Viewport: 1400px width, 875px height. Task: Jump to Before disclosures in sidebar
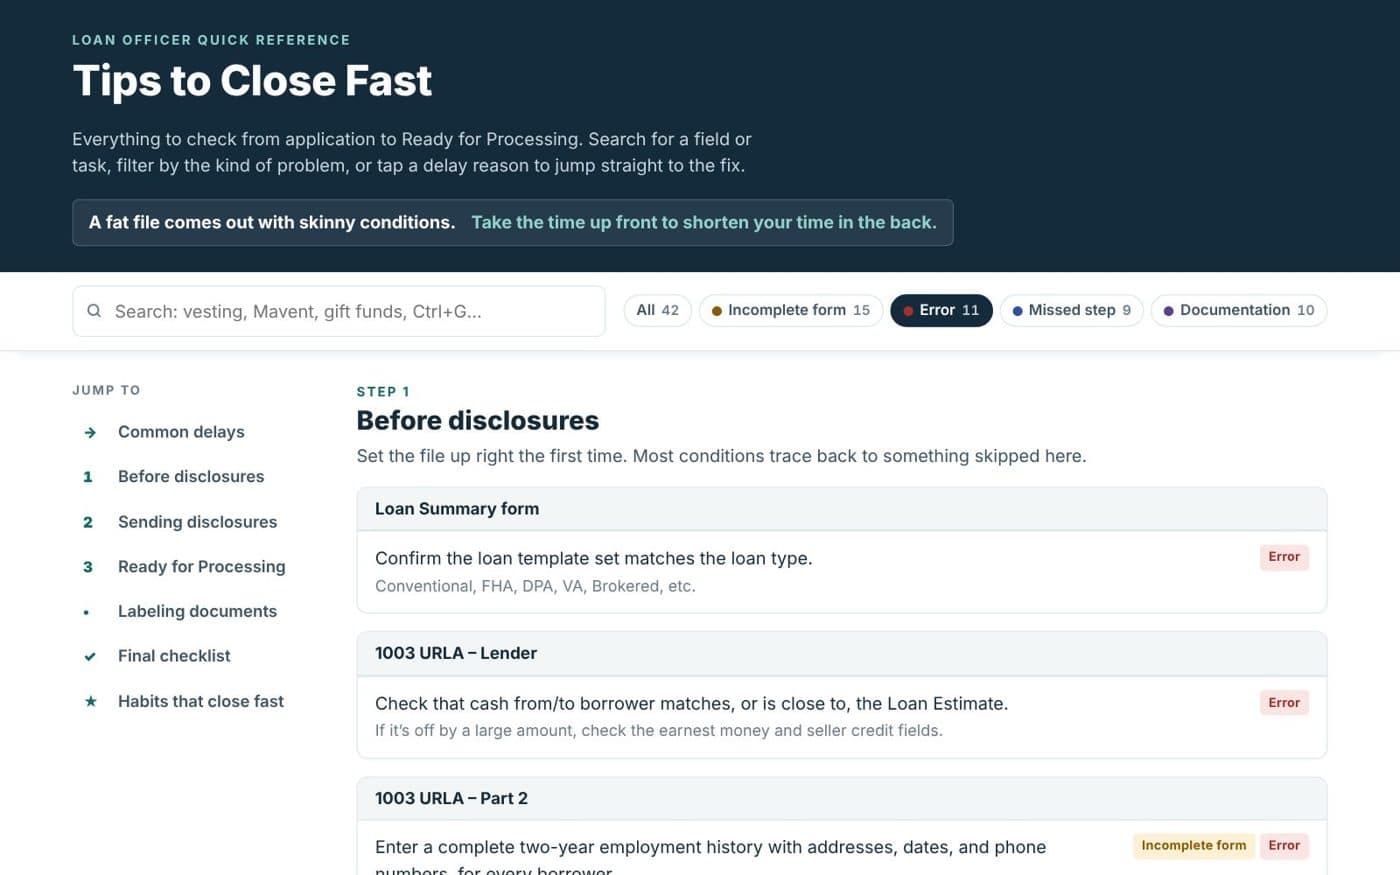click(x=191, y=476)
